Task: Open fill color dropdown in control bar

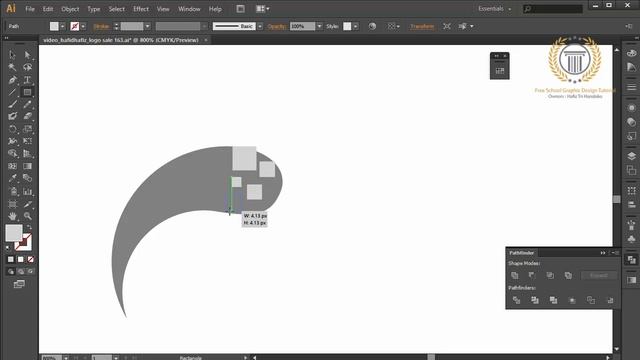Action: (63, 26)
